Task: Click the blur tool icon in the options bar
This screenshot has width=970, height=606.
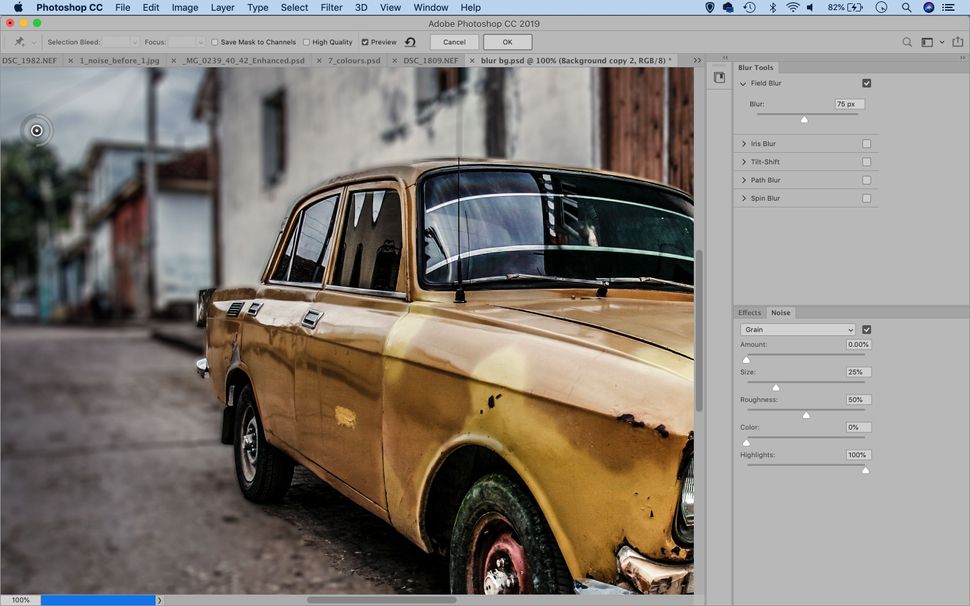Action: (x=20, y=42)
